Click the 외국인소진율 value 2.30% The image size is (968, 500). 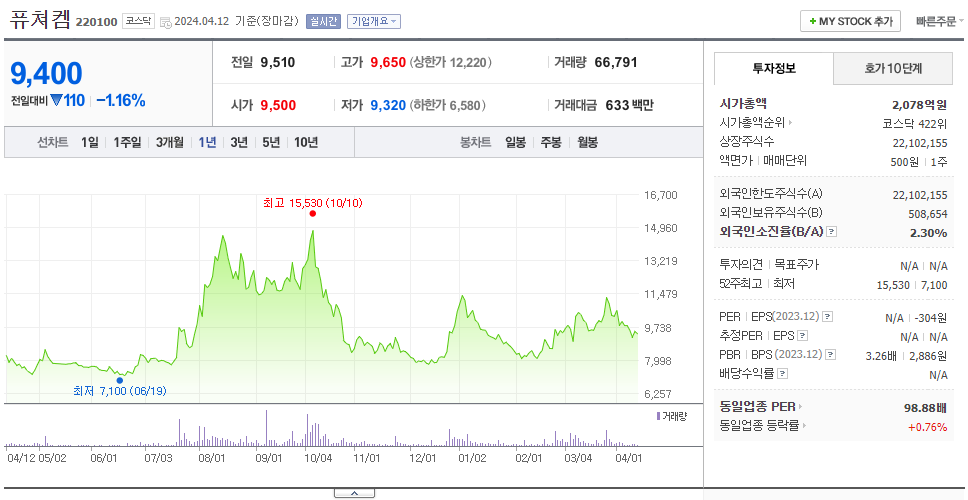click(928, 233)
